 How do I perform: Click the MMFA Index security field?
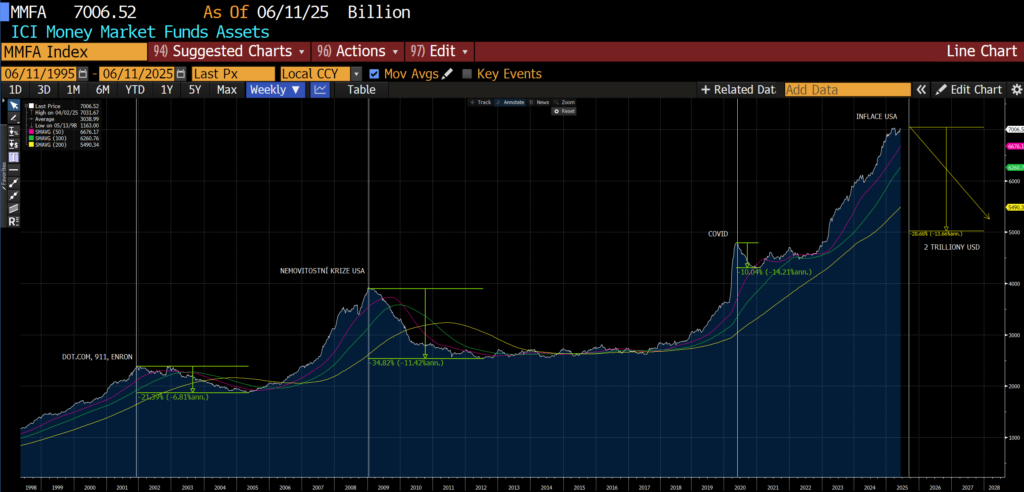pyautogui.click(x=74, y=52)
